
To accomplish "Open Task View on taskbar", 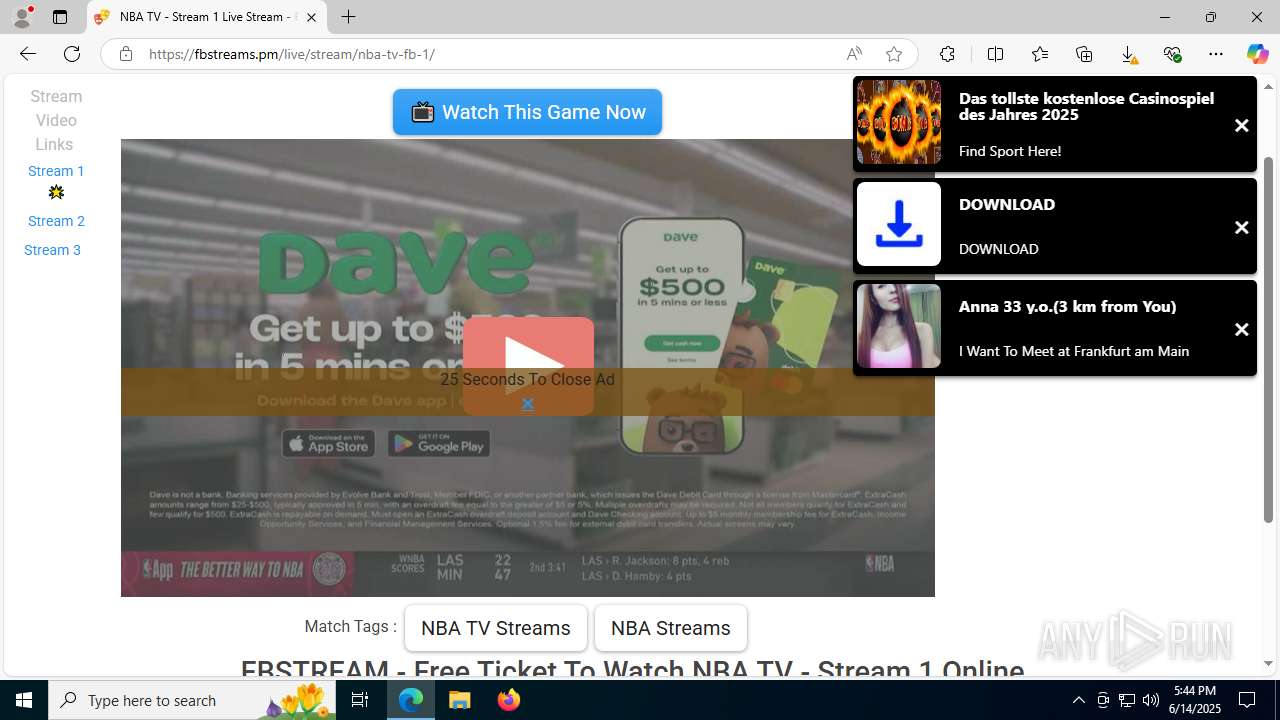I will pyautogui.click(x=360, y=700).
